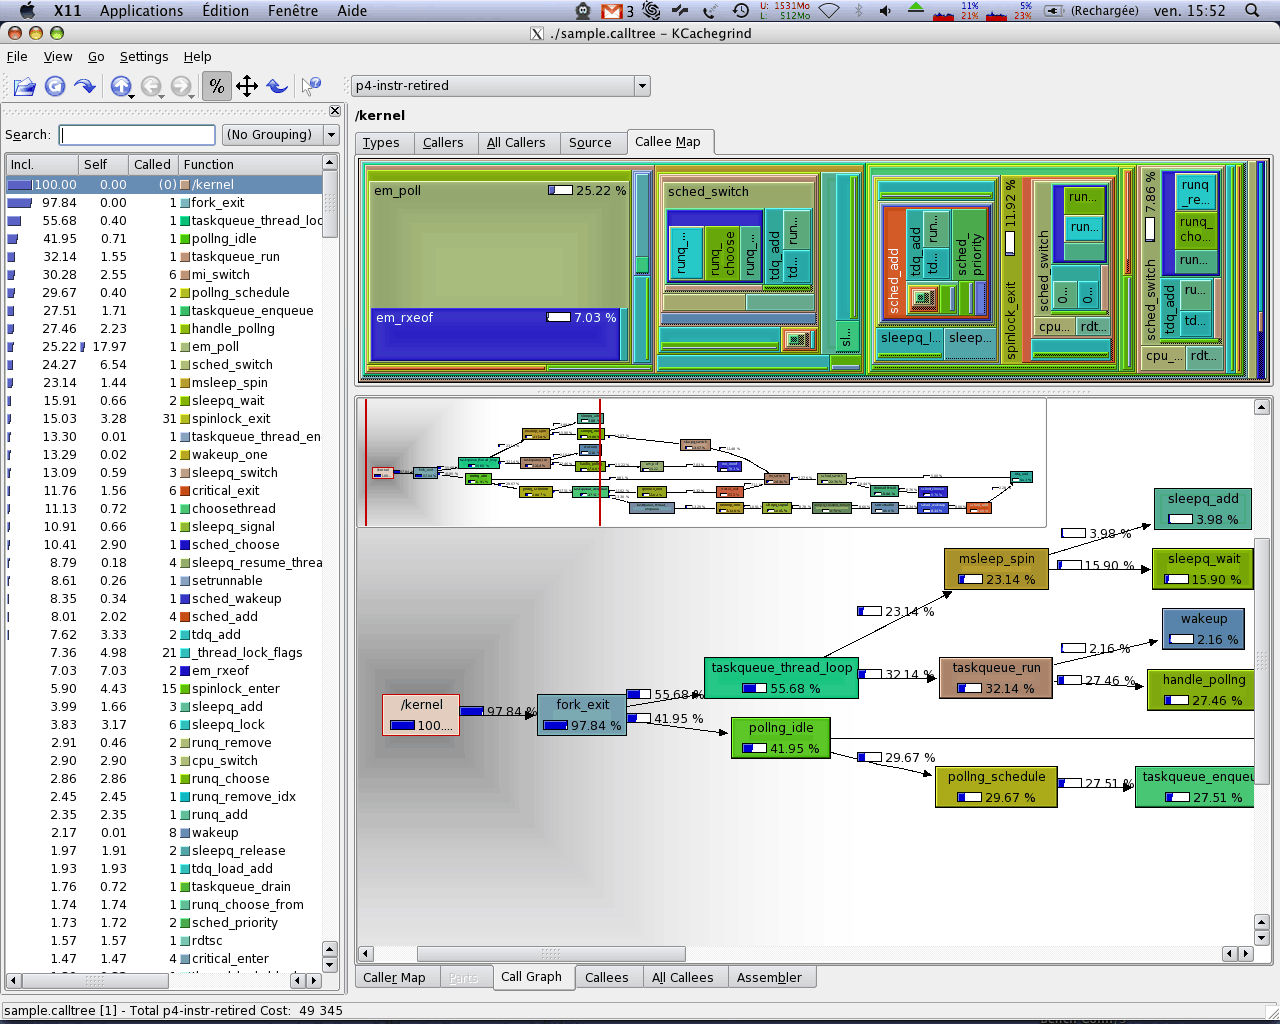This screenshot has width=1280, height=1024.
Task: Click the Force Dump arrow icon
Action: point(85,87)
